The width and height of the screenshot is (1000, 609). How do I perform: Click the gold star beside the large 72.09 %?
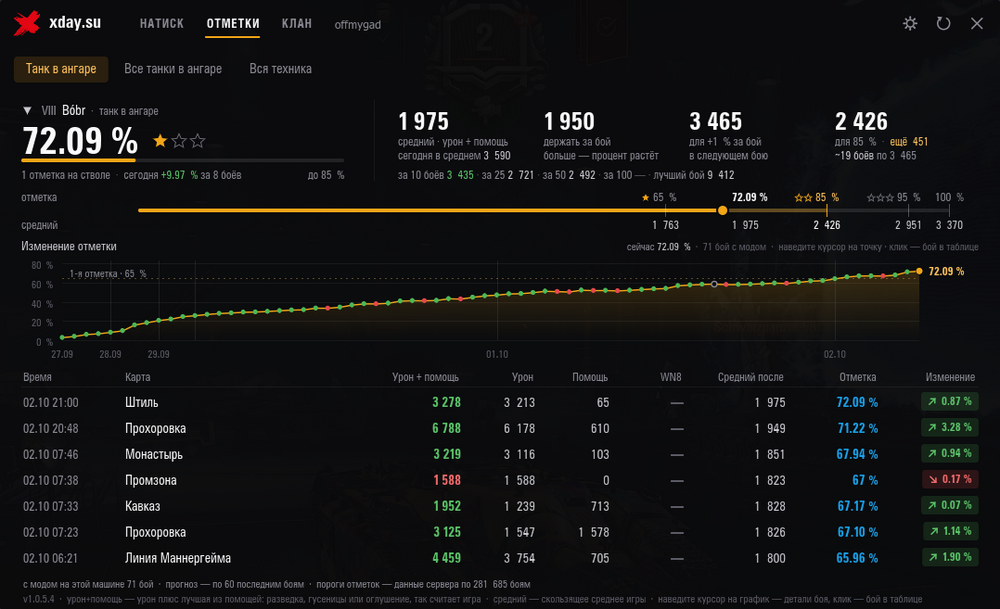click(x=160, y=141)
